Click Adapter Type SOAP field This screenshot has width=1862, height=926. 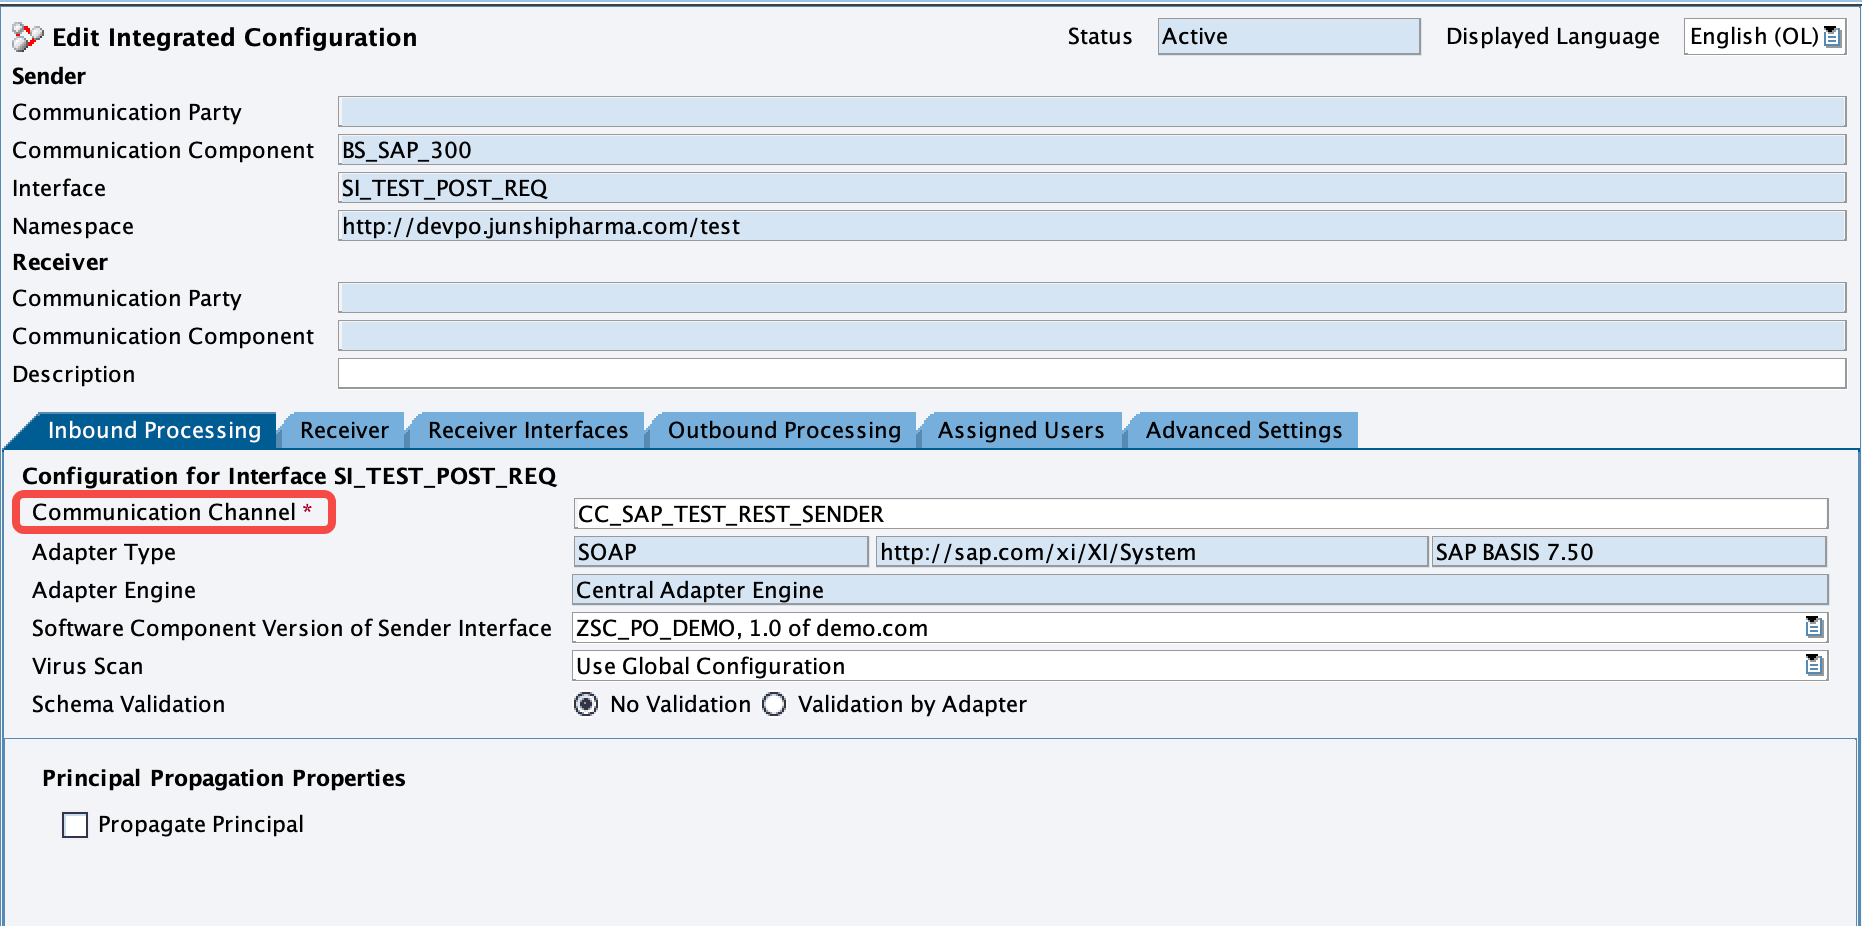[x=720, y=552]
